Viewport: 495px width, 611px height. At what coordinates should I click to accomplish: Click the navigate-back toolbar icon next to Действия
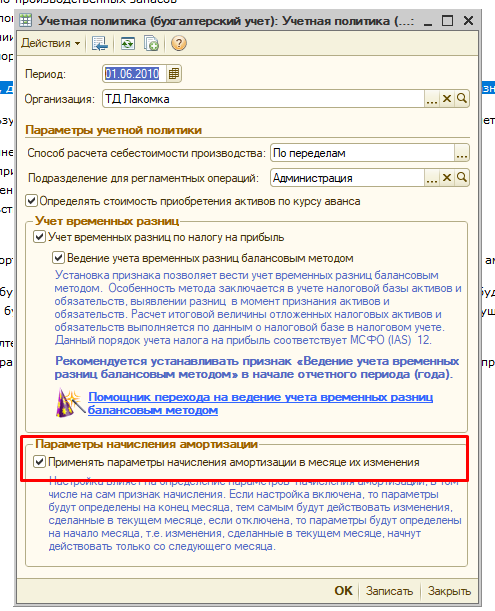pos(99,43)
